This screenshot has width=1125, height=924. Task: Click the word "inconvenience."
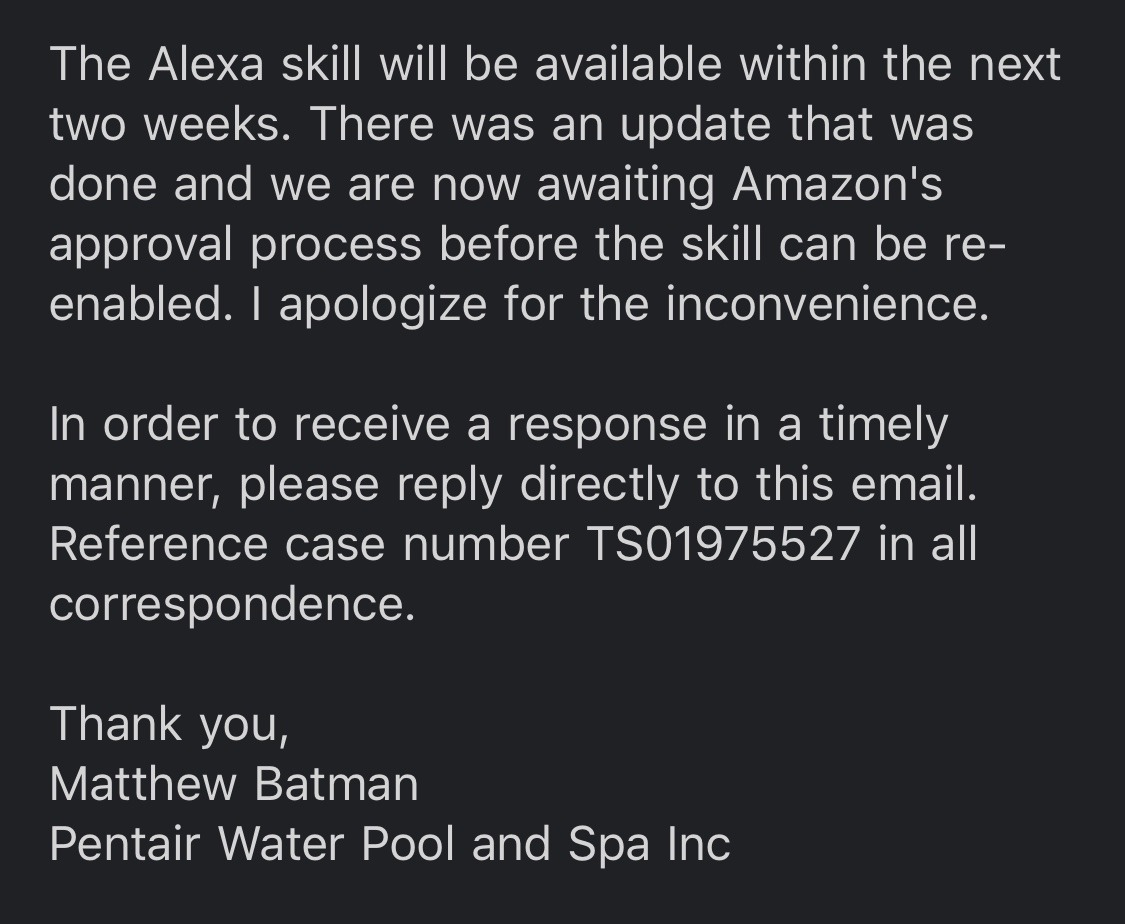[827, 304]
